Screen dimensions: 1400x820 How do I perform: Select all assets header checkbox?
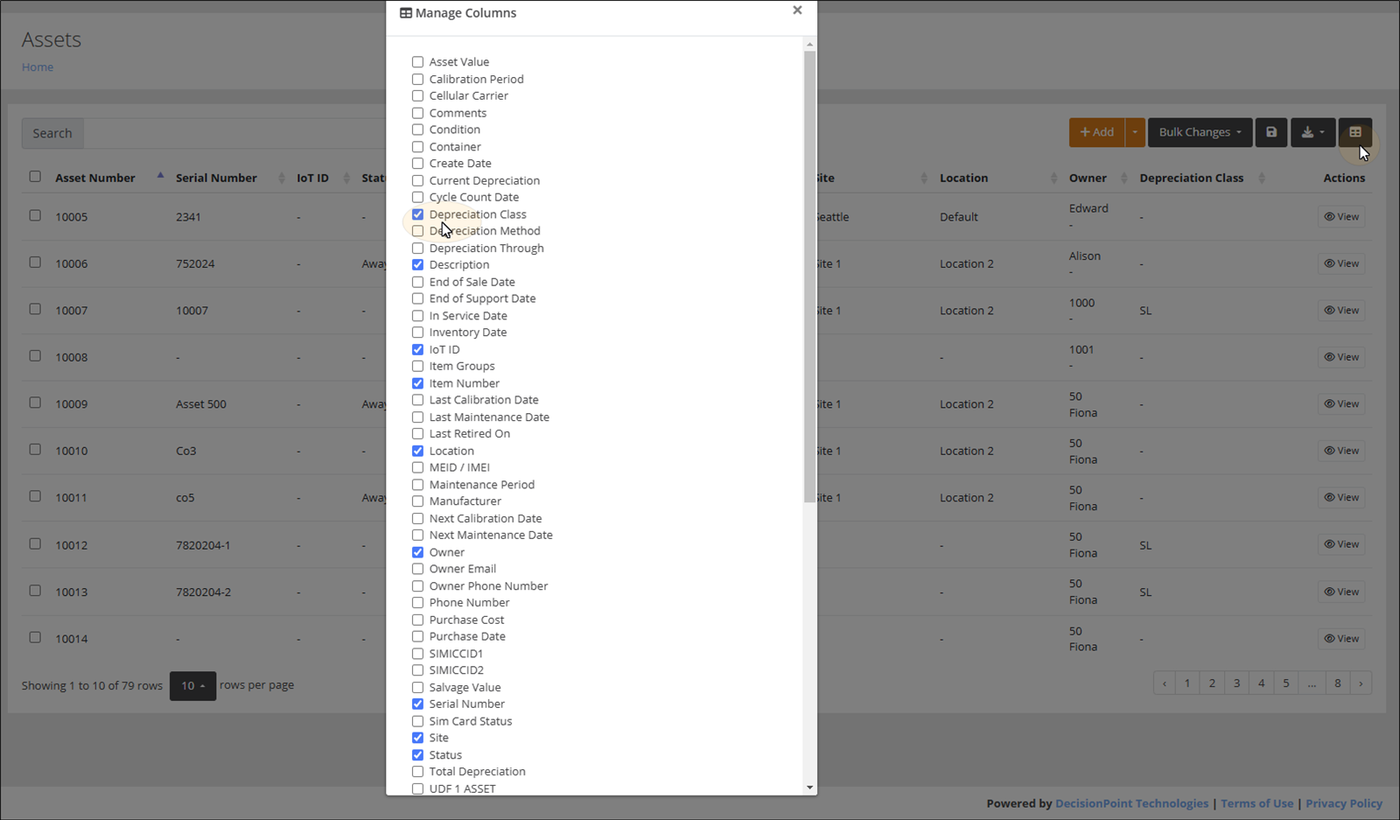(35, 176)
